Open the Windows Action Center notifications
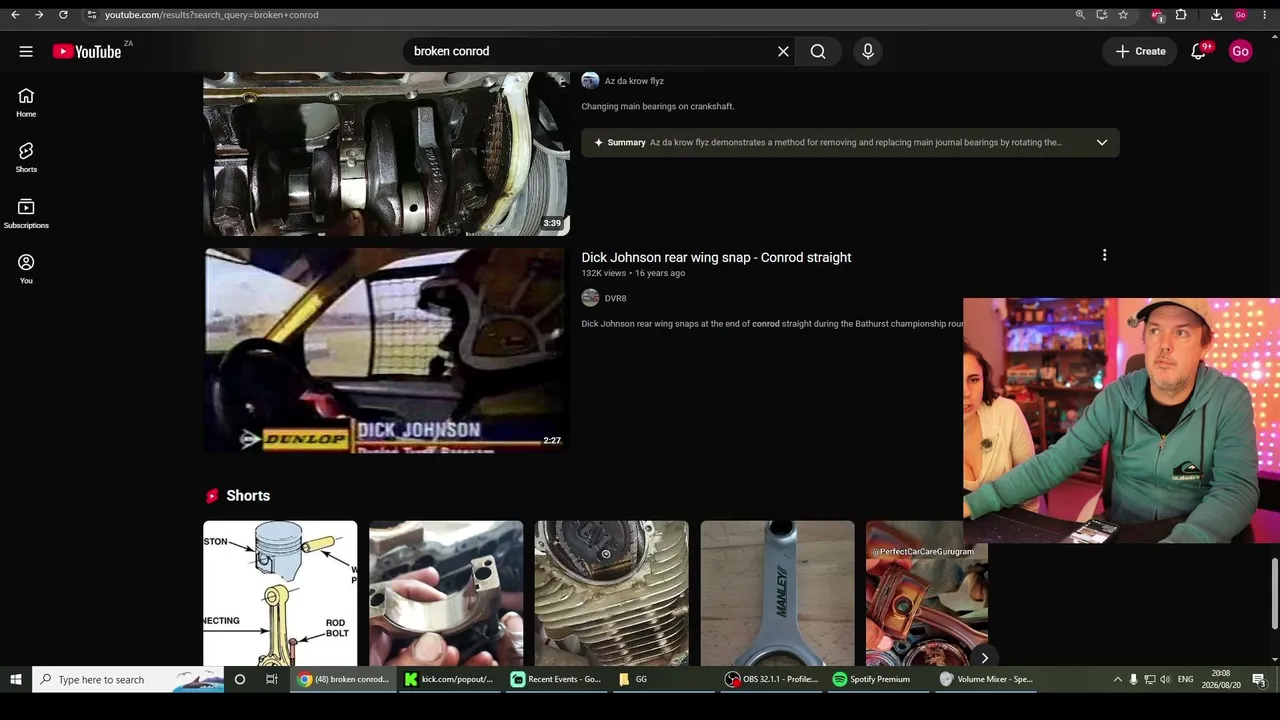The image size is (1280, 720). [1258, 680]
